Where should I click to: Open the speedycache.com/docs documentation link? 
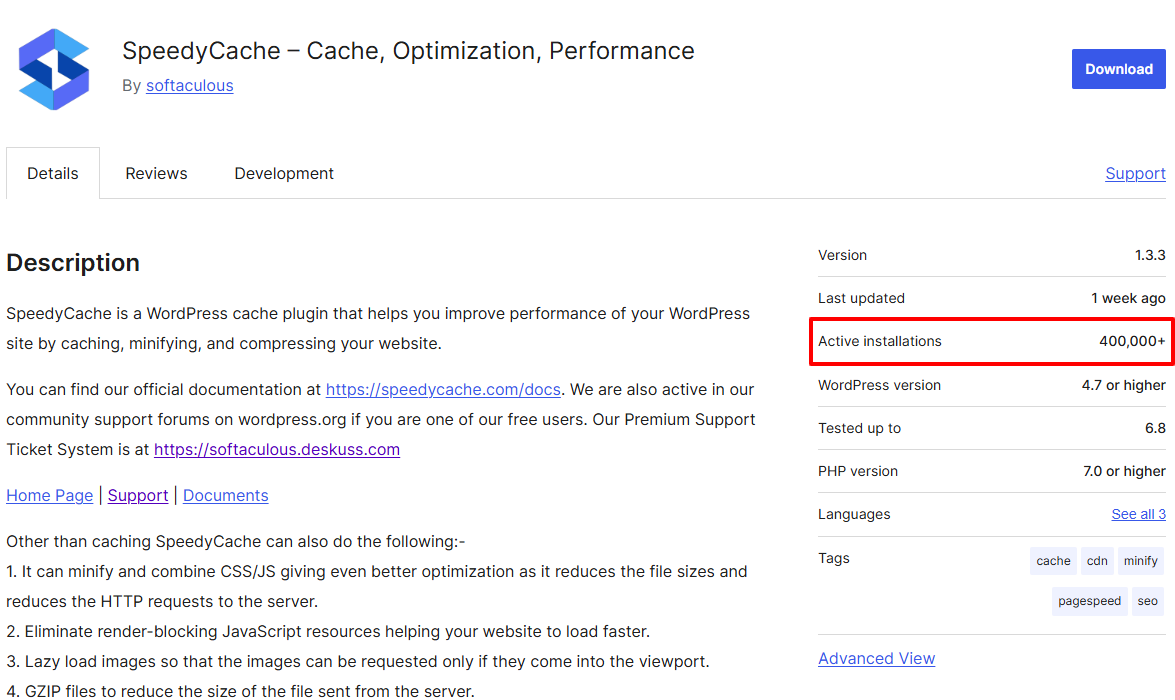point(443,390)
